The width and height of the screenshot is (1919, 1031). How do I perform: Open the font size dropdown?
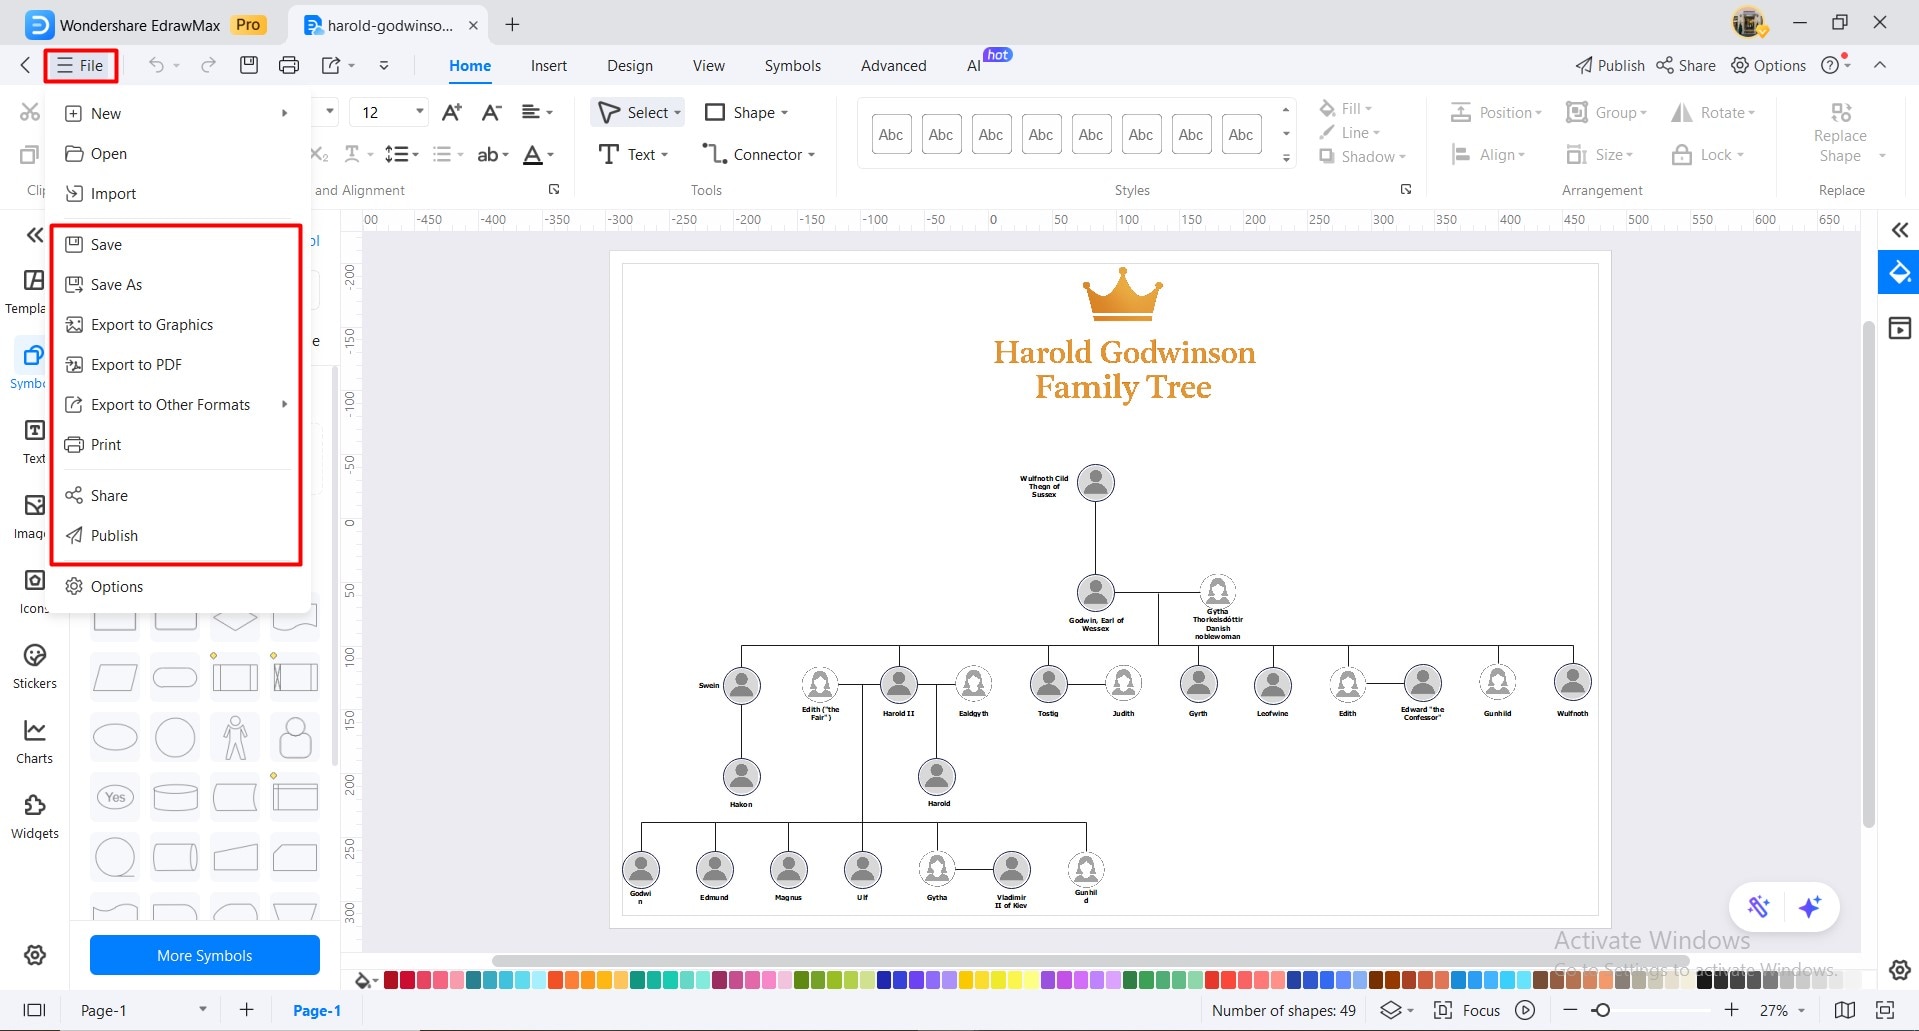419,112
